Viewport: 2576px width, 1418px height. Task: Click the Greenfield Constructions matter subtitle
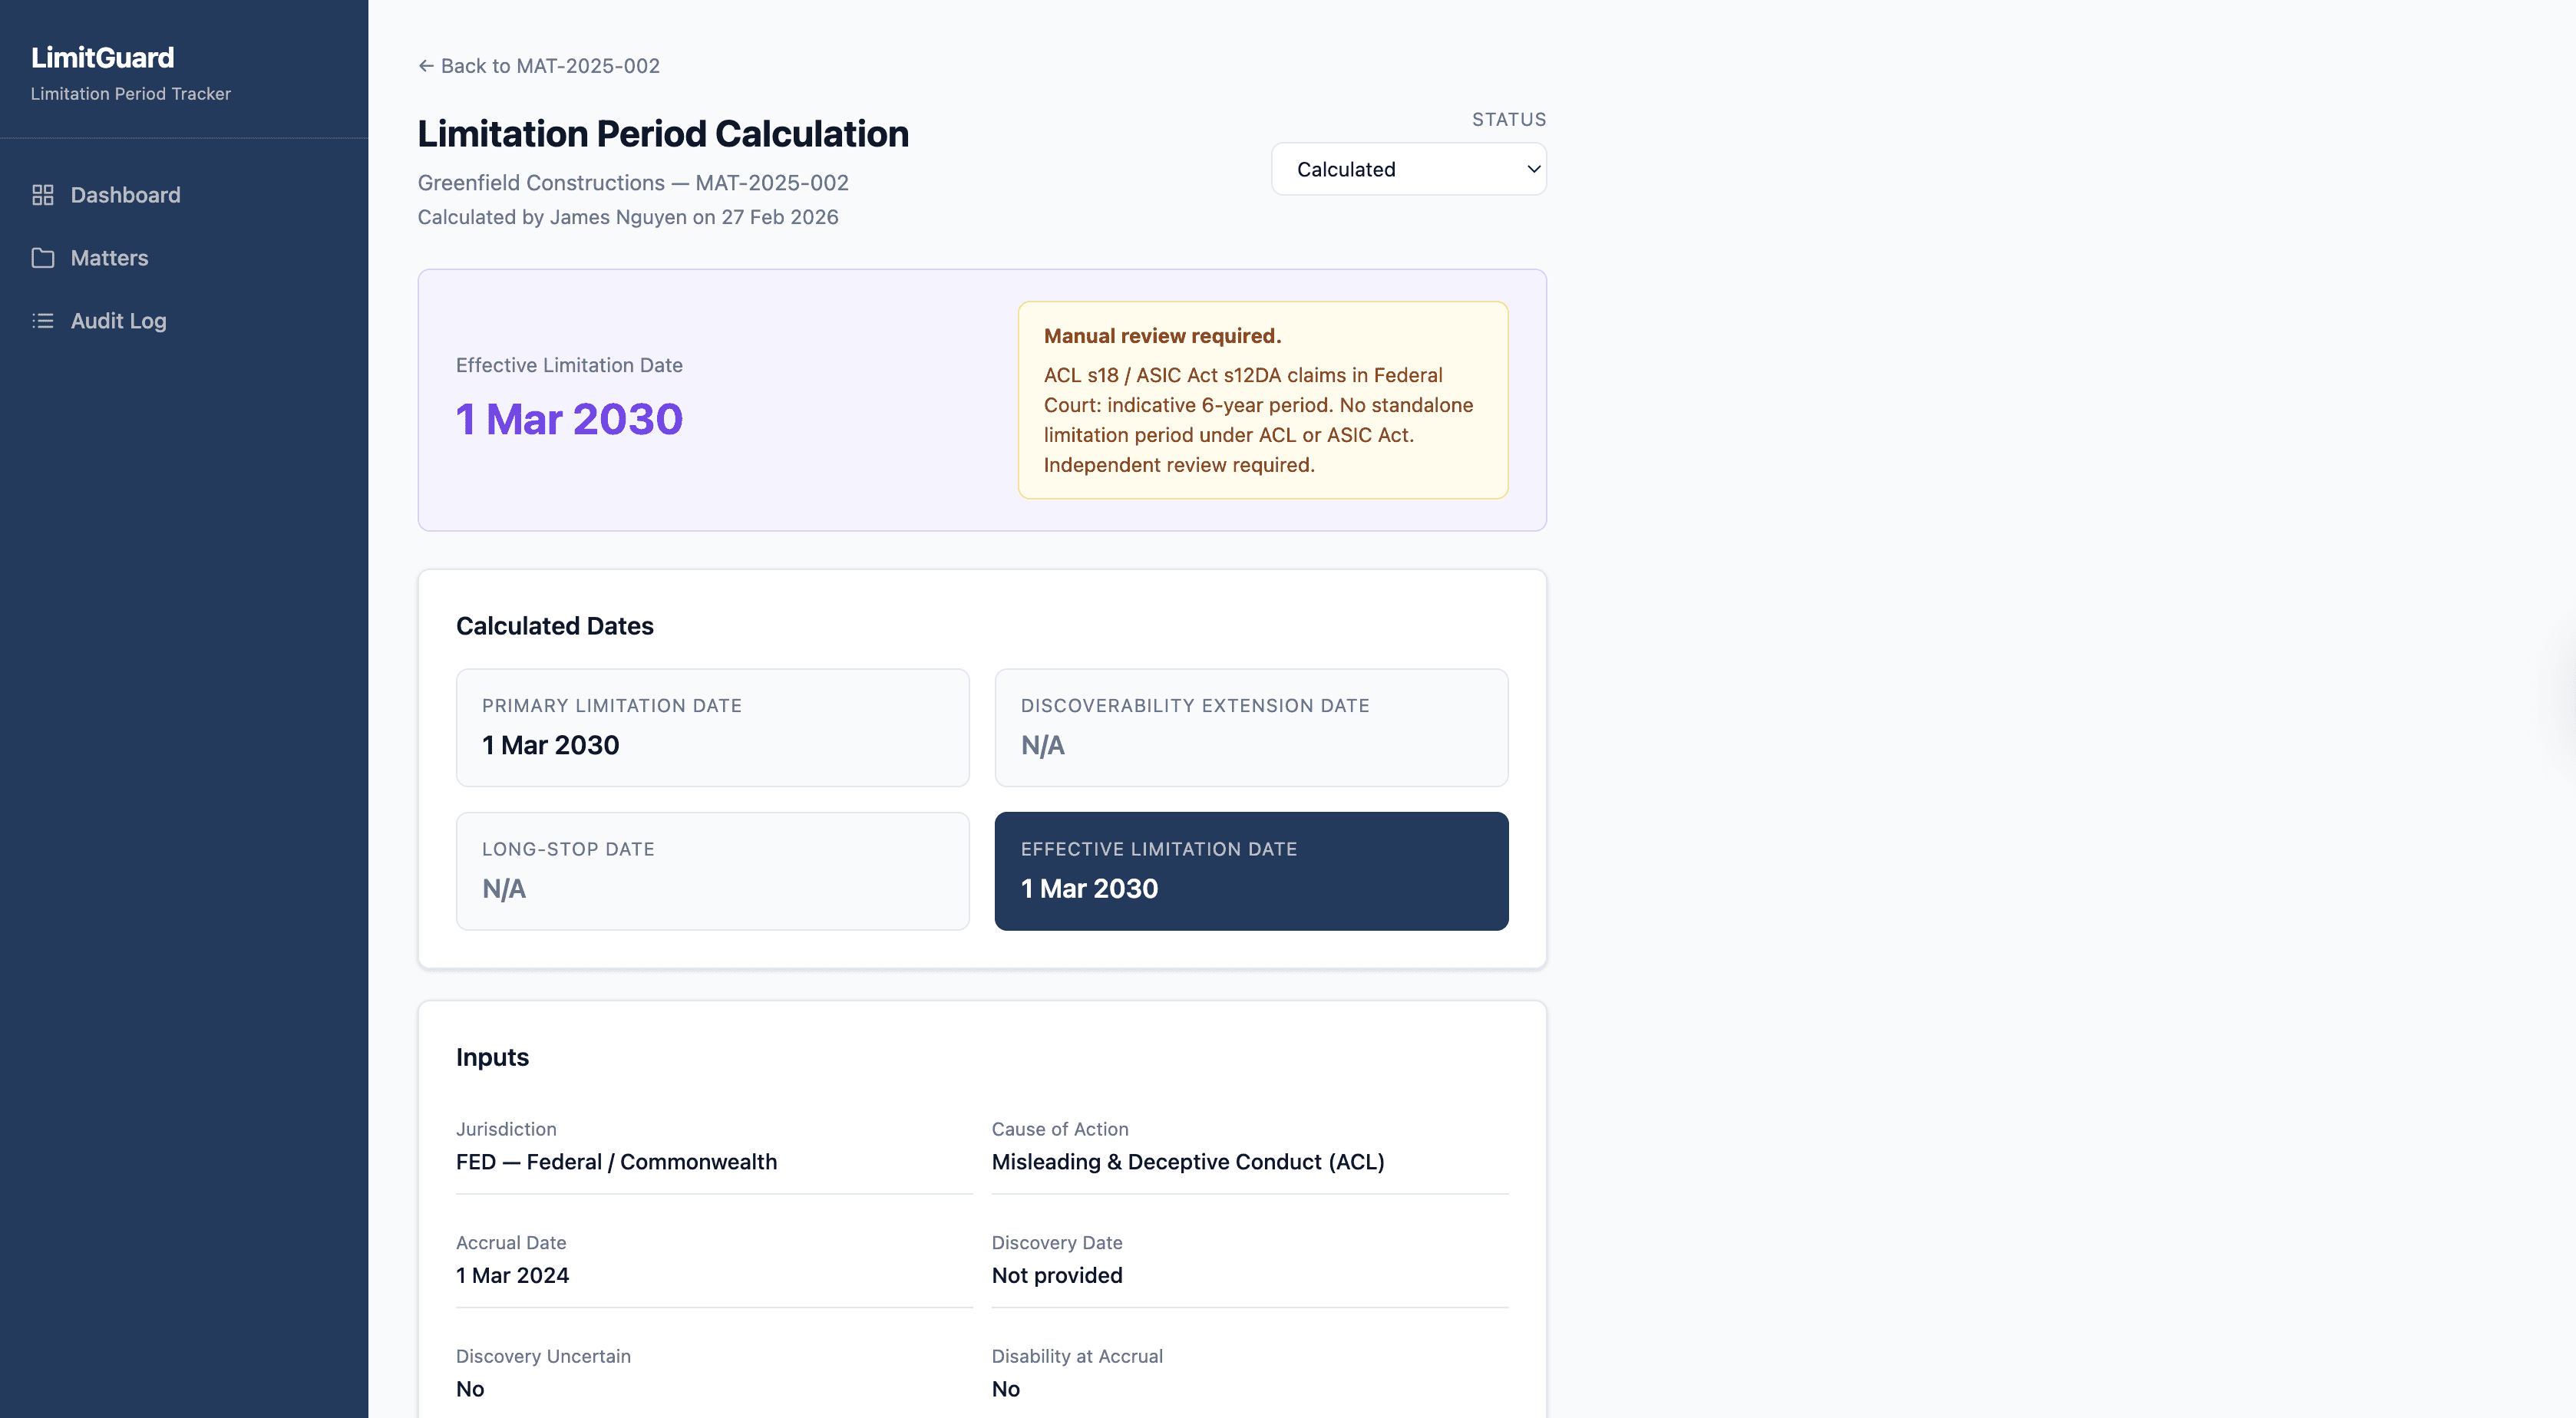click(631, 183)
